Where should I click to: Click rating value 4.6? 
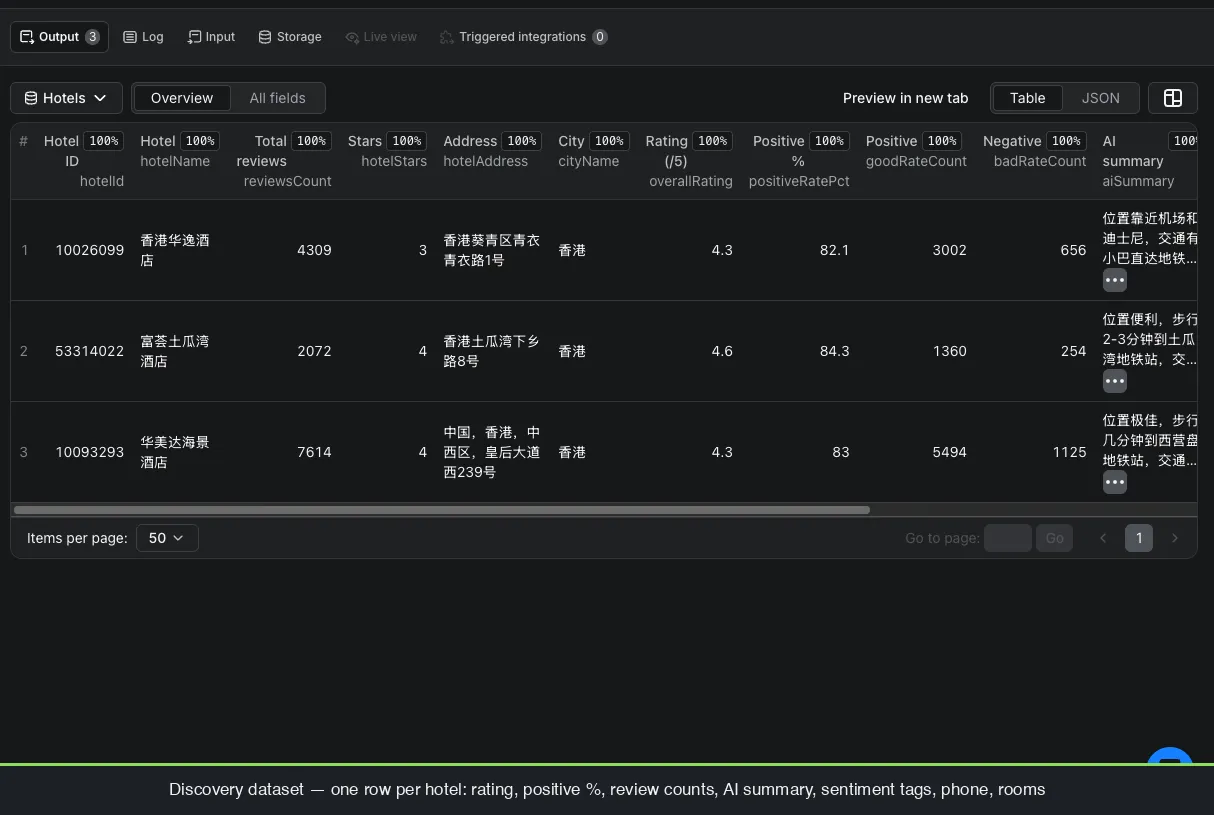click(x=722, y=351)
